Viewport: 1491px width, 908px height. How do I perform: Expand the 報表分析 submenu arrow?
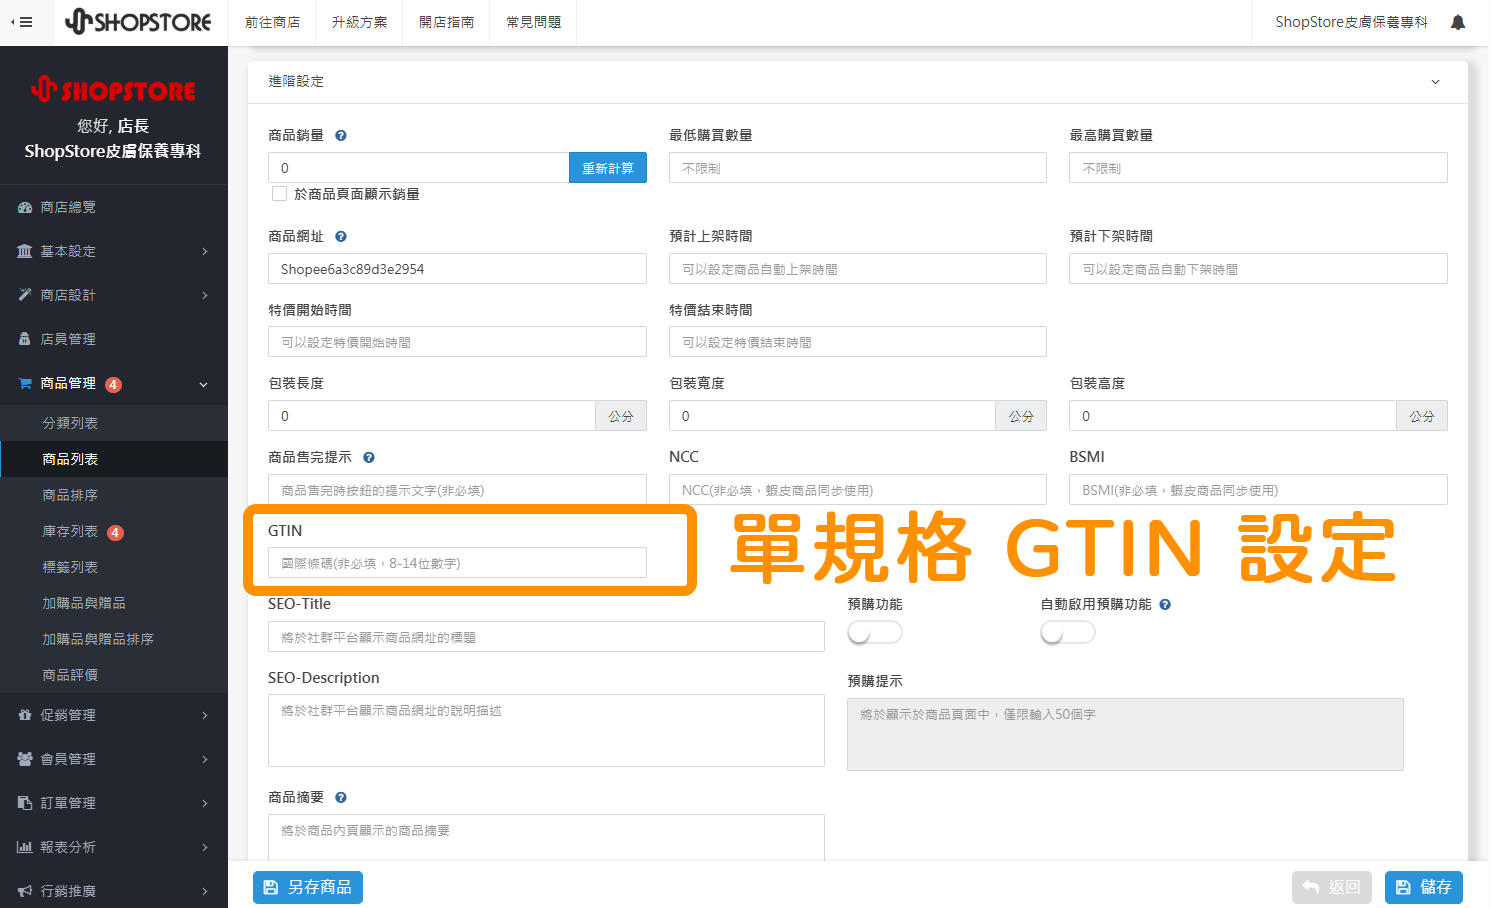(205, 848)
